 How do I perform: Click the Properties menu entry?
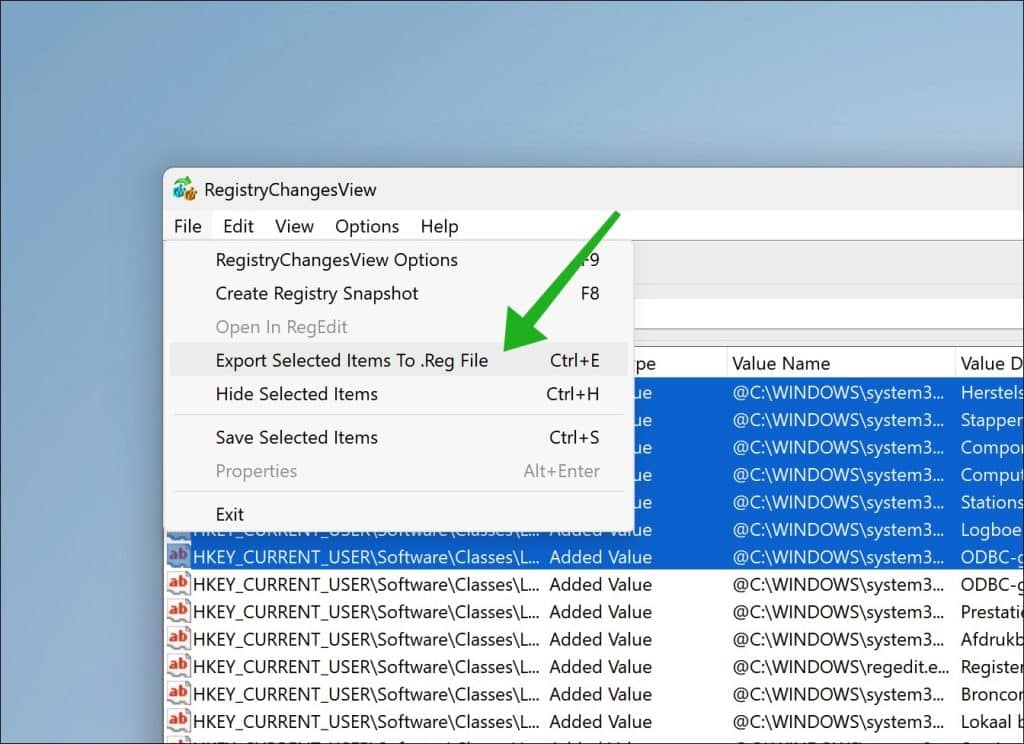(398, 471)
